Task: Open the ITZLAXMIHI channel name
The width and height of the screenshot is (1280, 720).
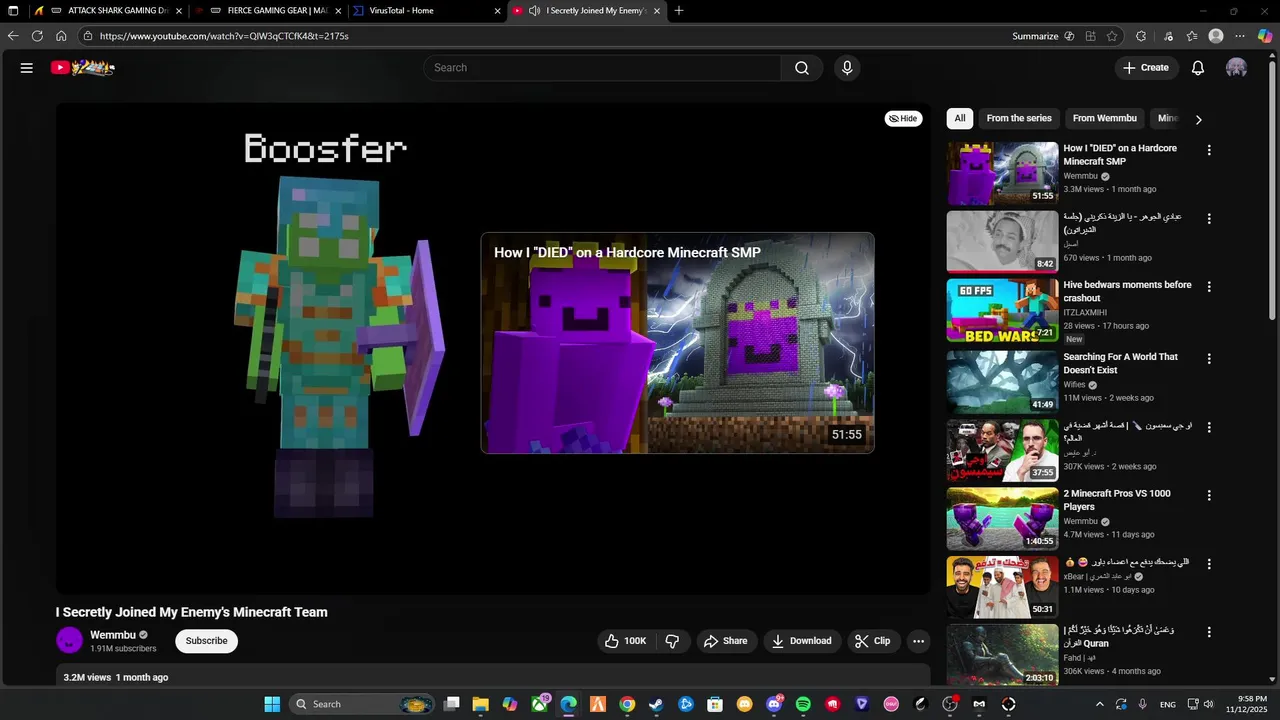Action: pyautogui.click(x=1085, y=312)
